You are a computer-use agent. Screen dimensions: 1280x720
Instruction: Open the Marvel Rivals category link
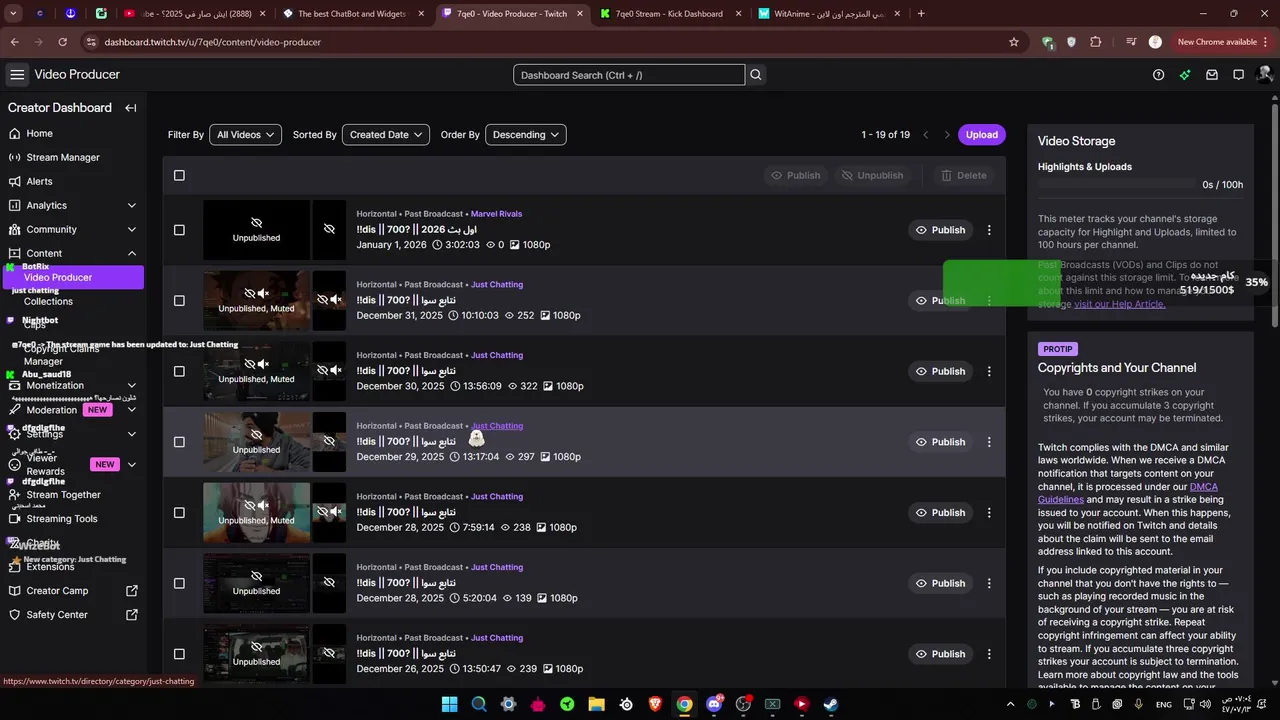[x=496, y=214]
